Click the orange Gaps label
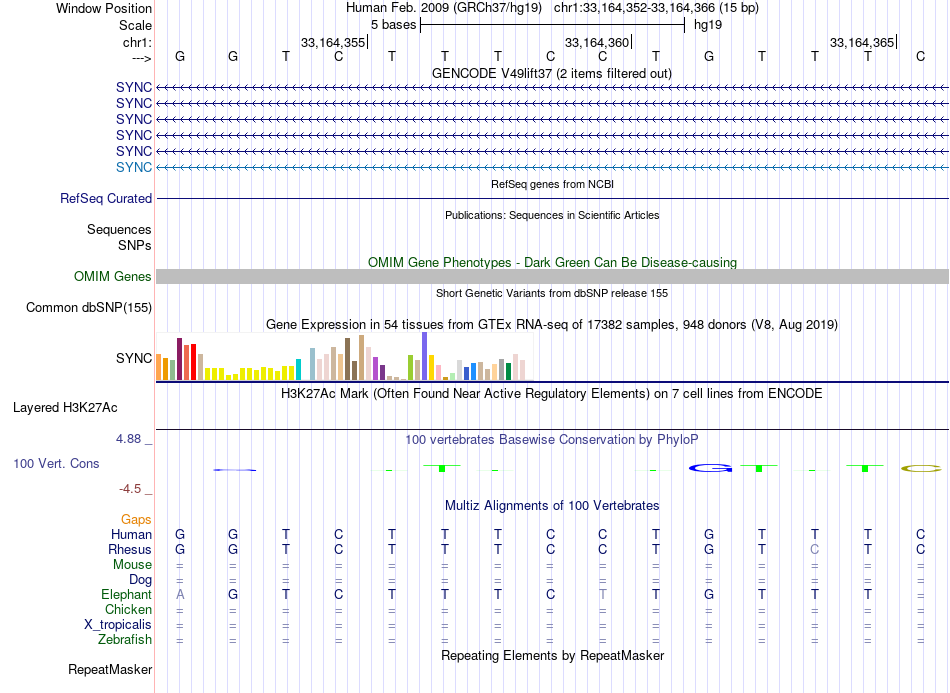950x693 pixels. (136, 519)
